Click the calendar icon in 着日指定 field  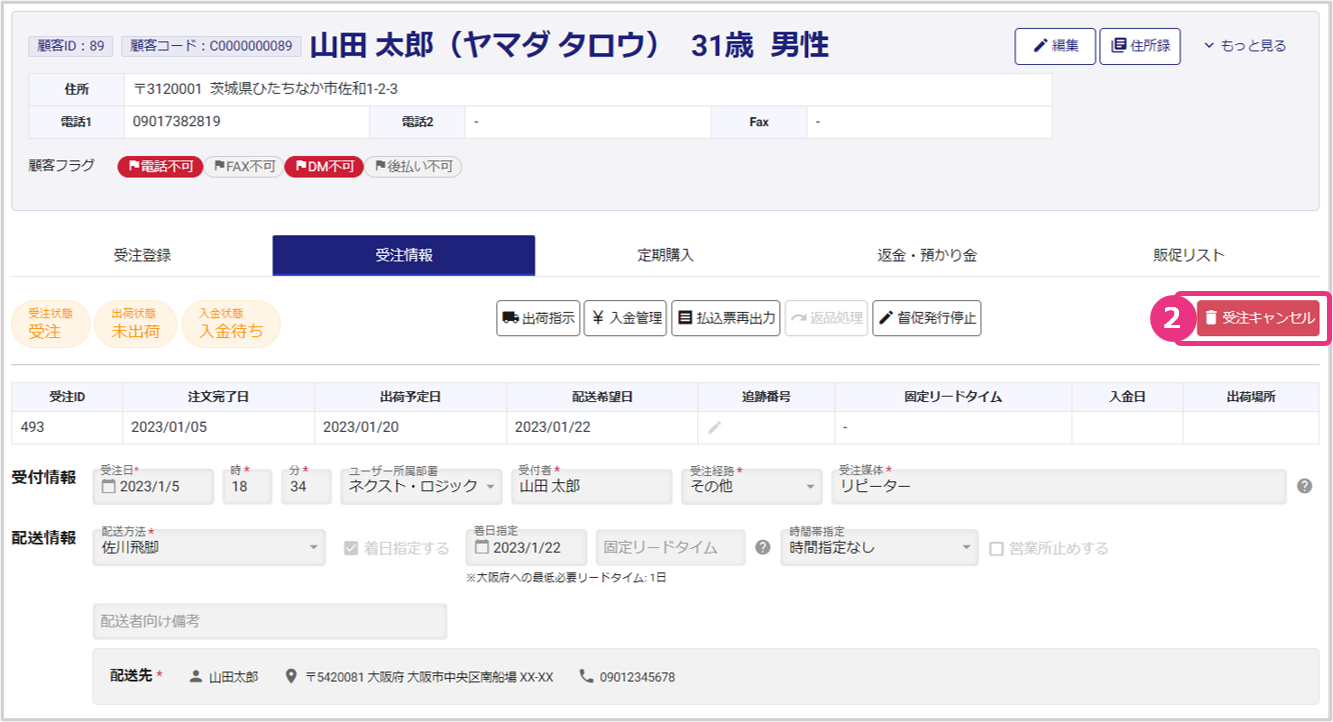[482, 548]
